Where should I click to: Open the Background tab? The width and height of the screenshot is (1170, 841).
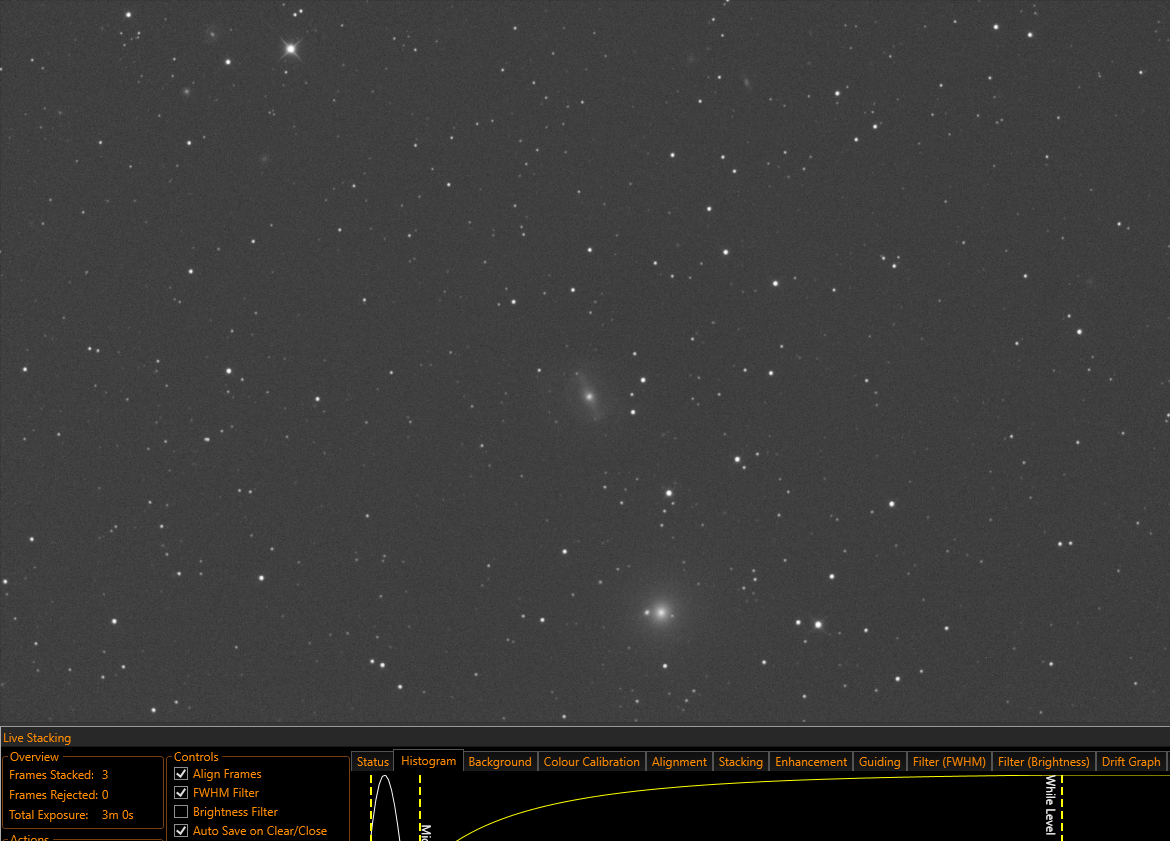point(500,762)
